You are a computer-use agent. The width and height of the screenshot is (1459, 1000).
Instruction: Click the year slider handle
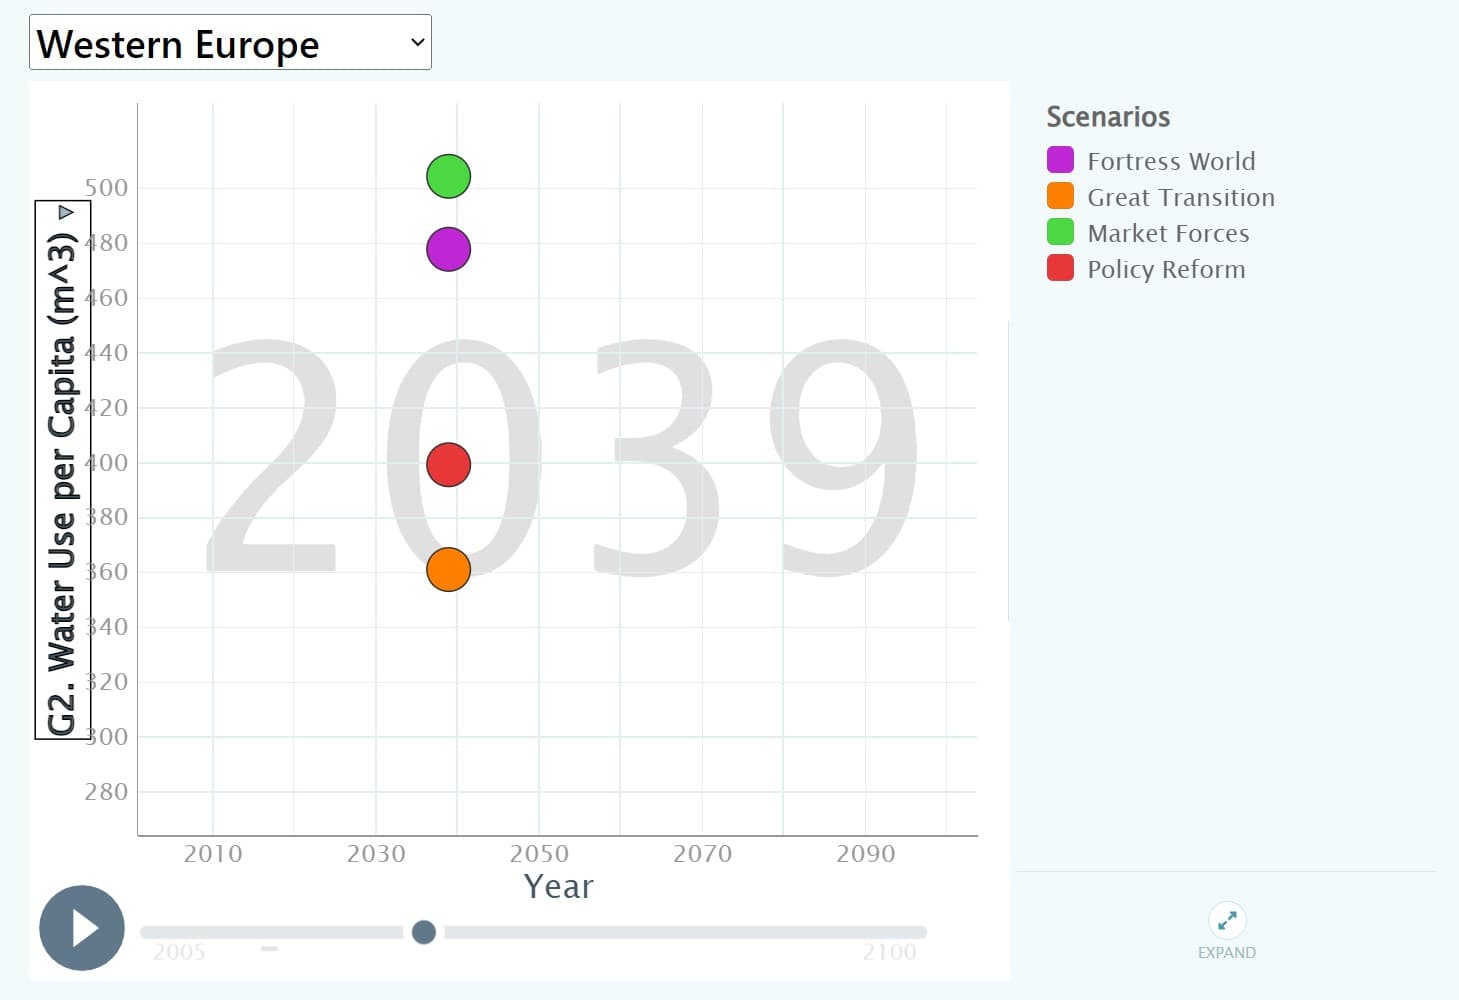[424, 932]
